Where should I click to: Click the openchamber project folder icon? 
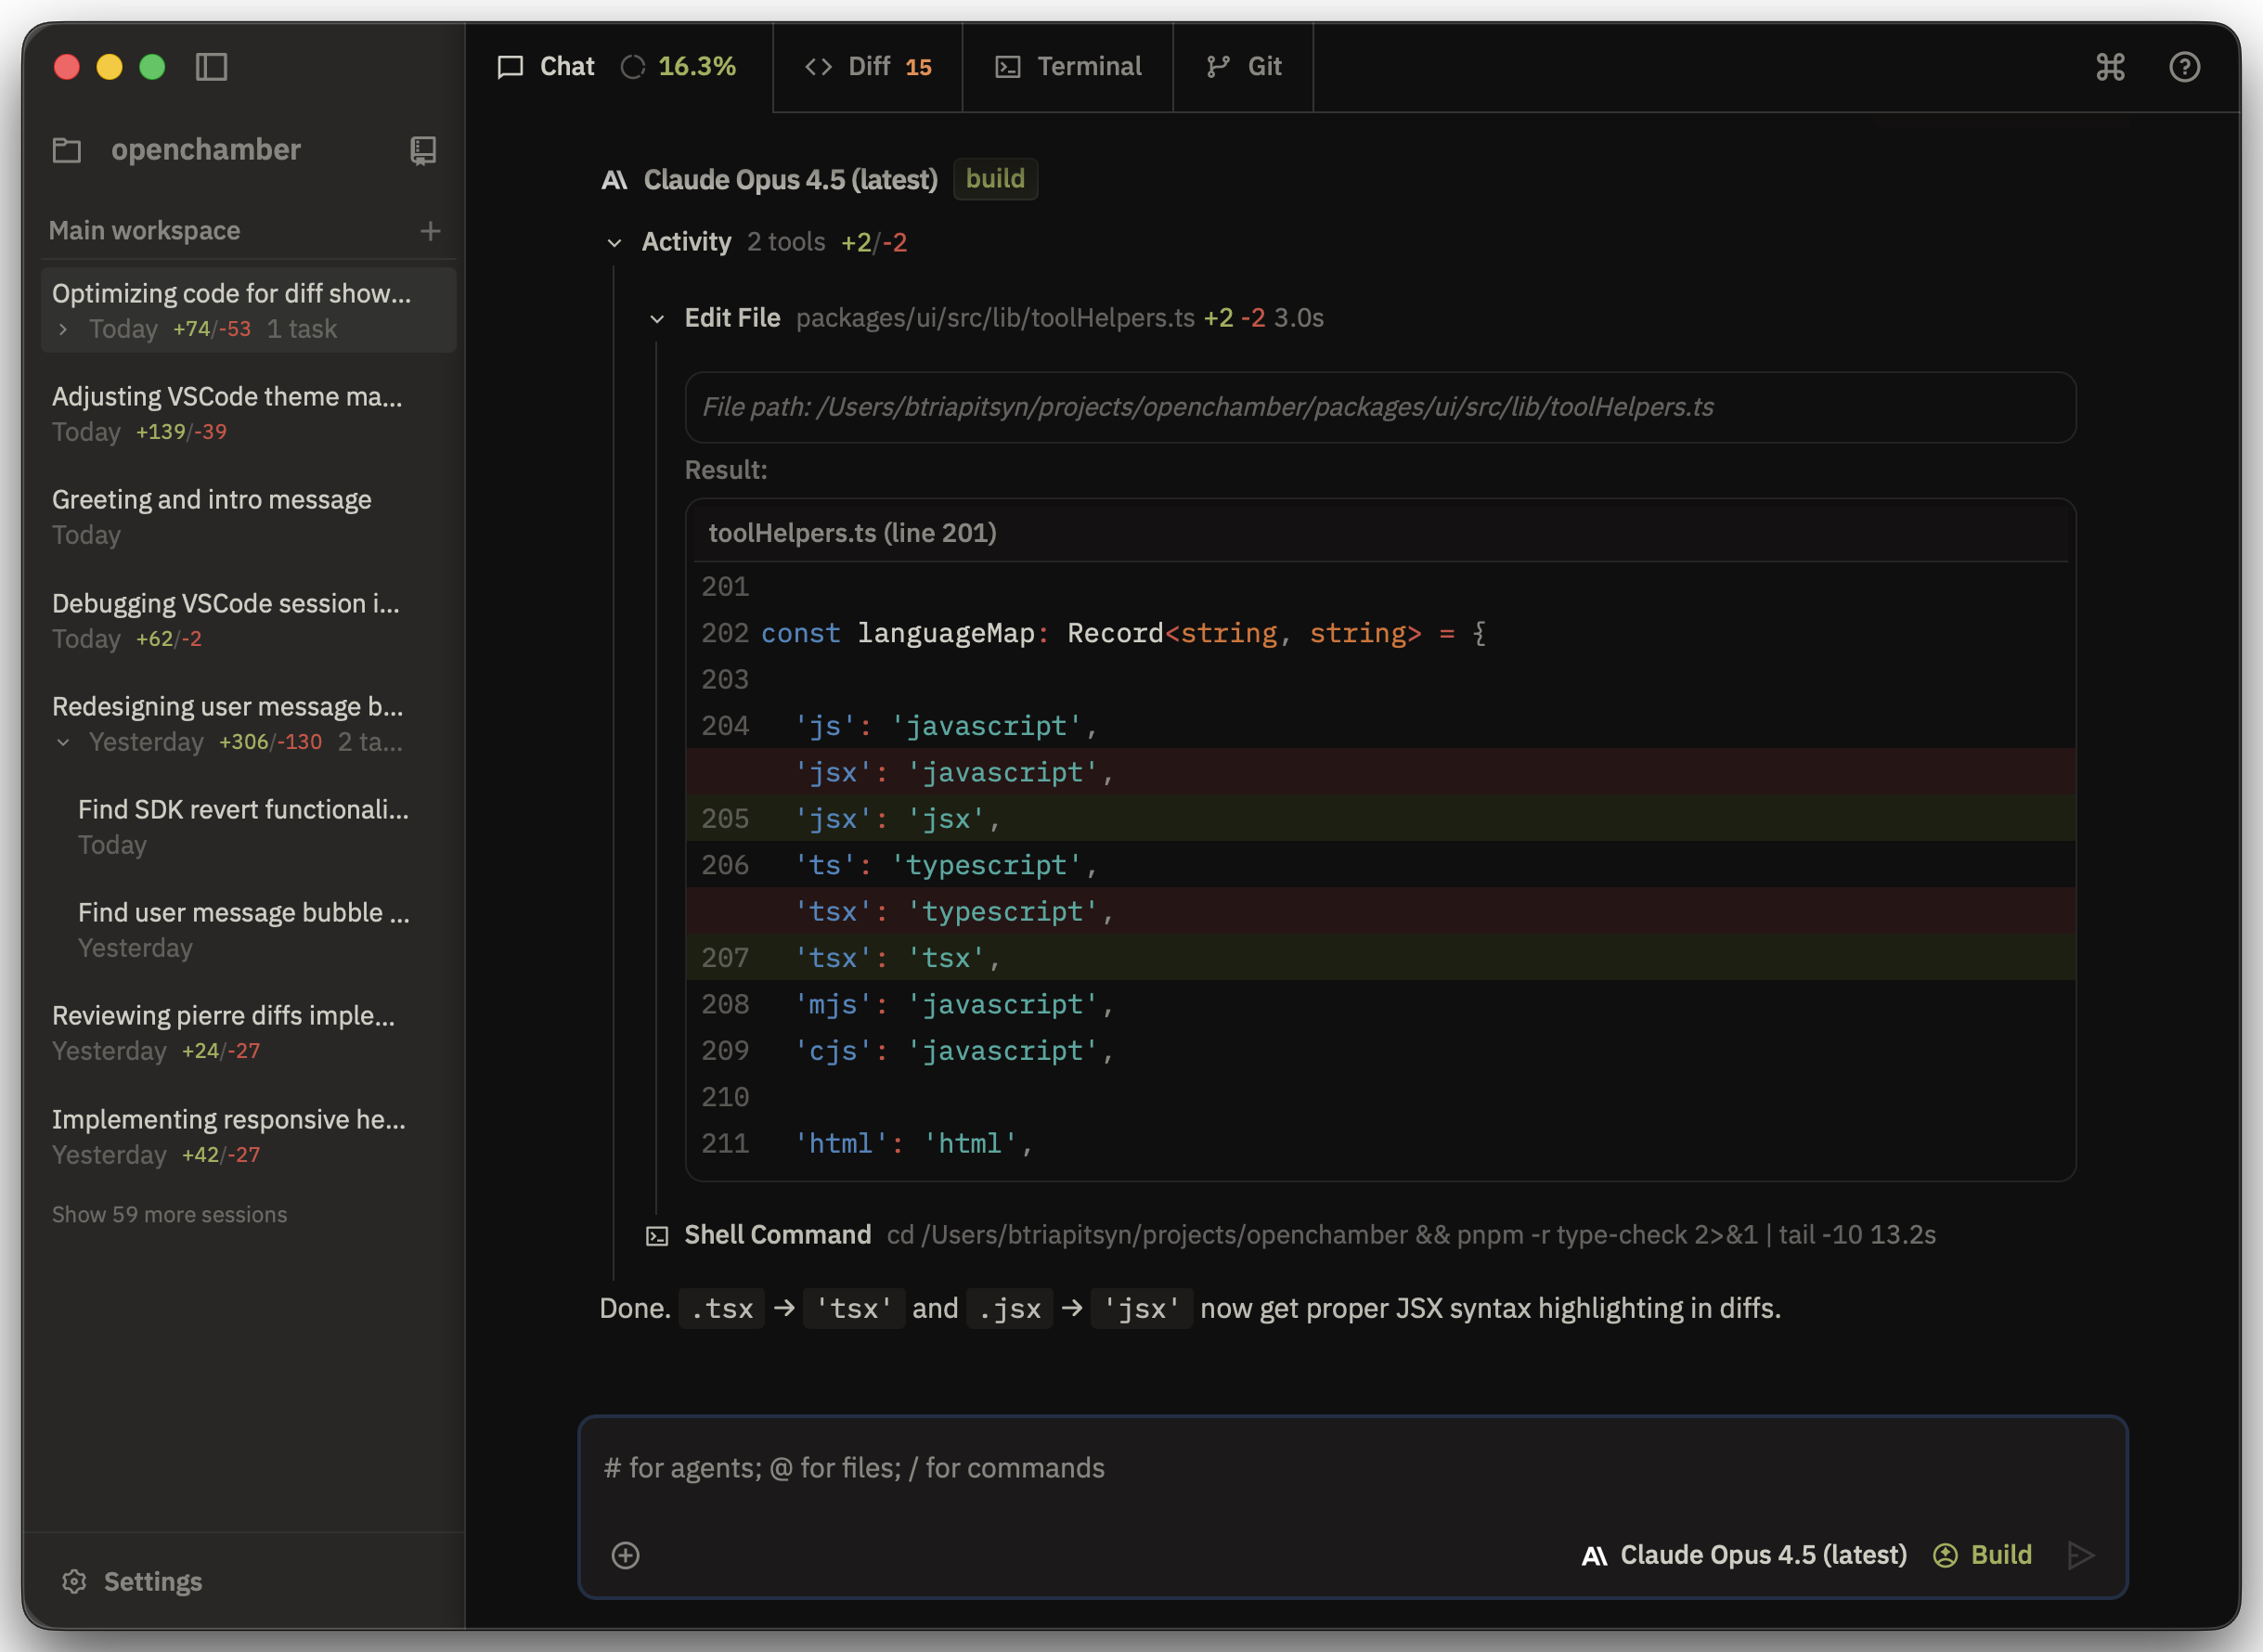pyautogui.click(x=67, y=150)
